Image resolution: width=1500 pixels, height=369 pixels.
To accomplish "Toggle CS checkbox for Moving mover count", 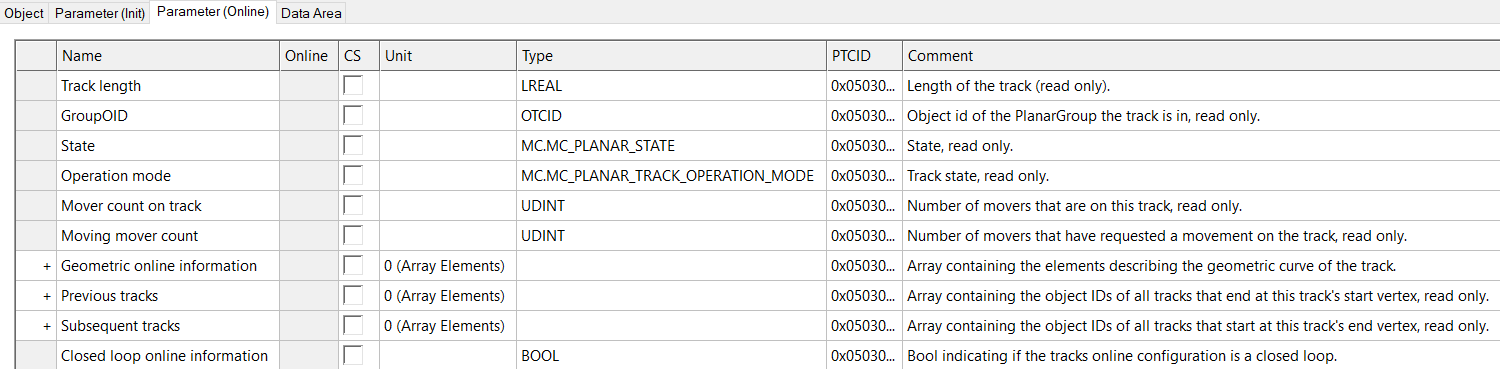I will (353, 236).
